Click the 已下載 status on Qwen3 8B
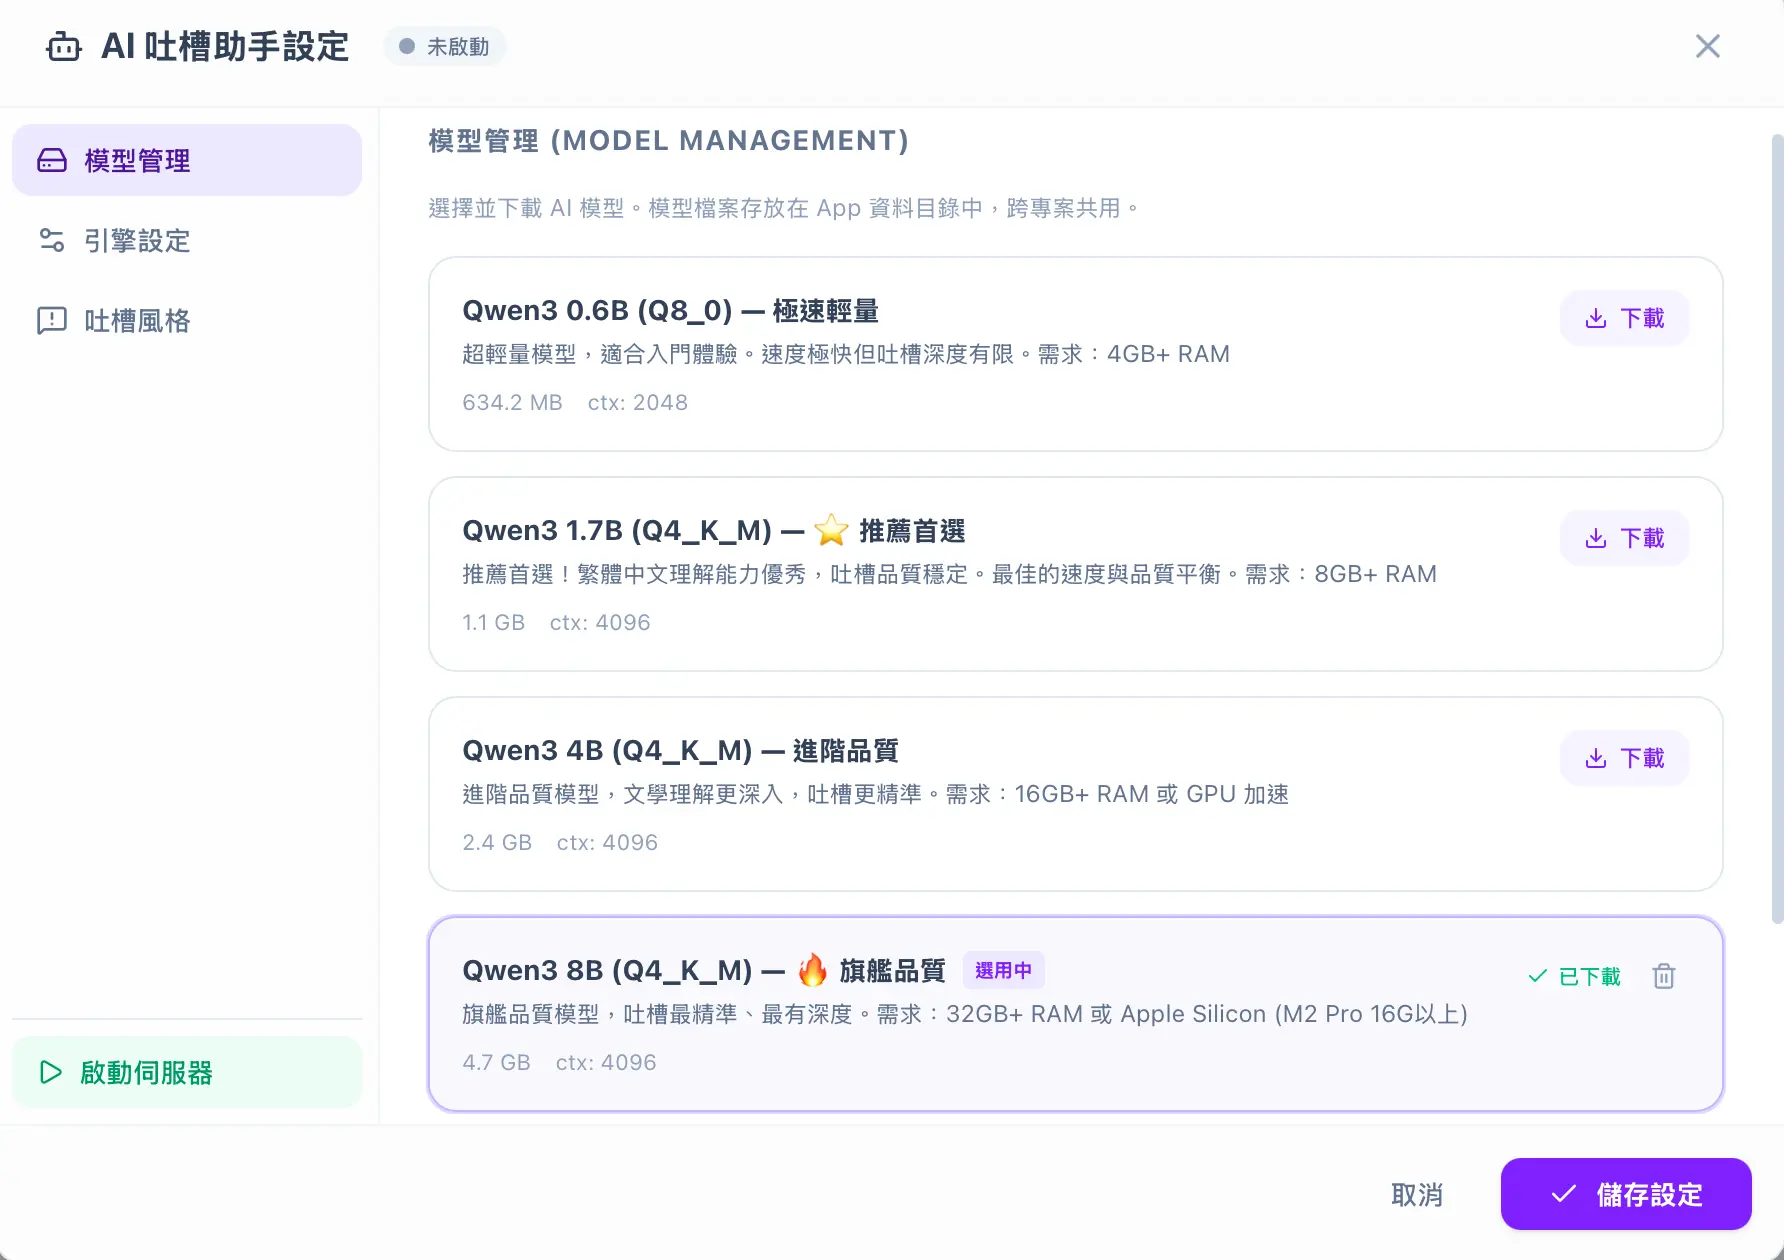 coord(1575,976)
